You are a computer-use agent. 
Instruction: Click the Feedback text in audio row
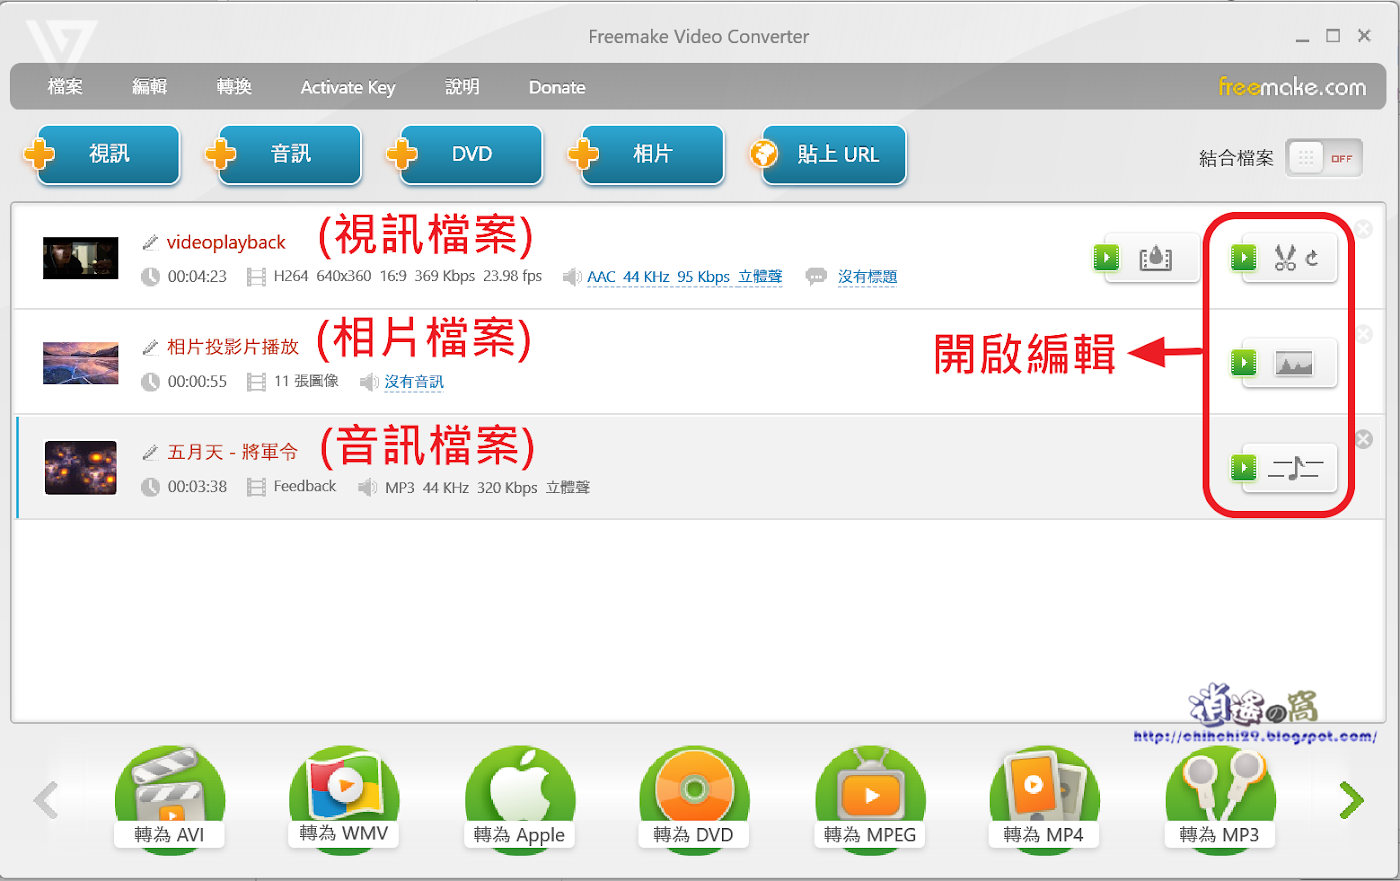click(305, 486)
